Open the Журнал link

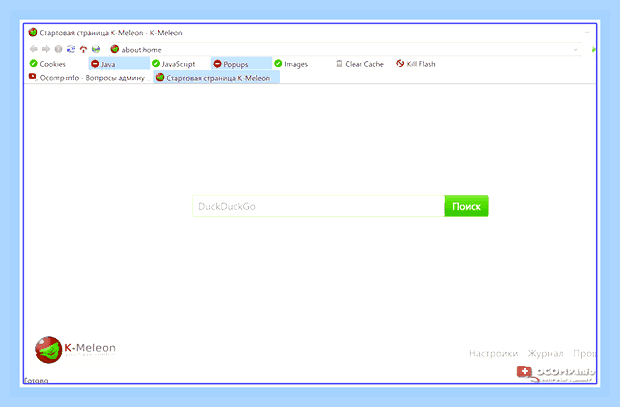546,353
